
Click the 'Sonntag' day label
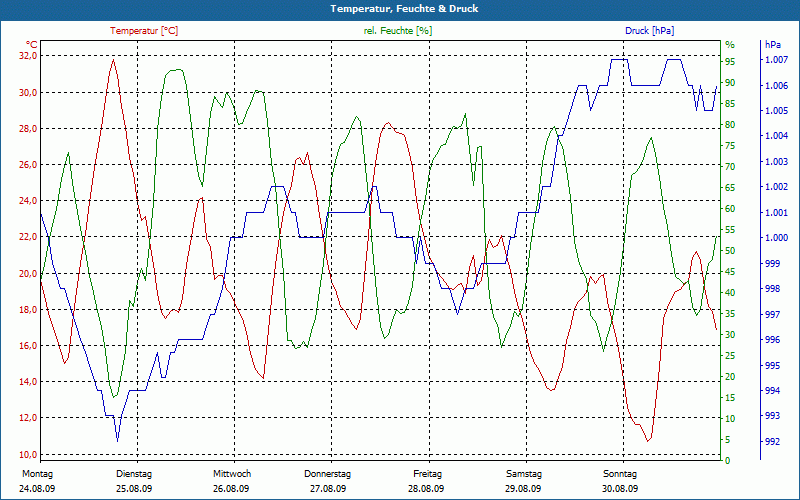point(620,474)
